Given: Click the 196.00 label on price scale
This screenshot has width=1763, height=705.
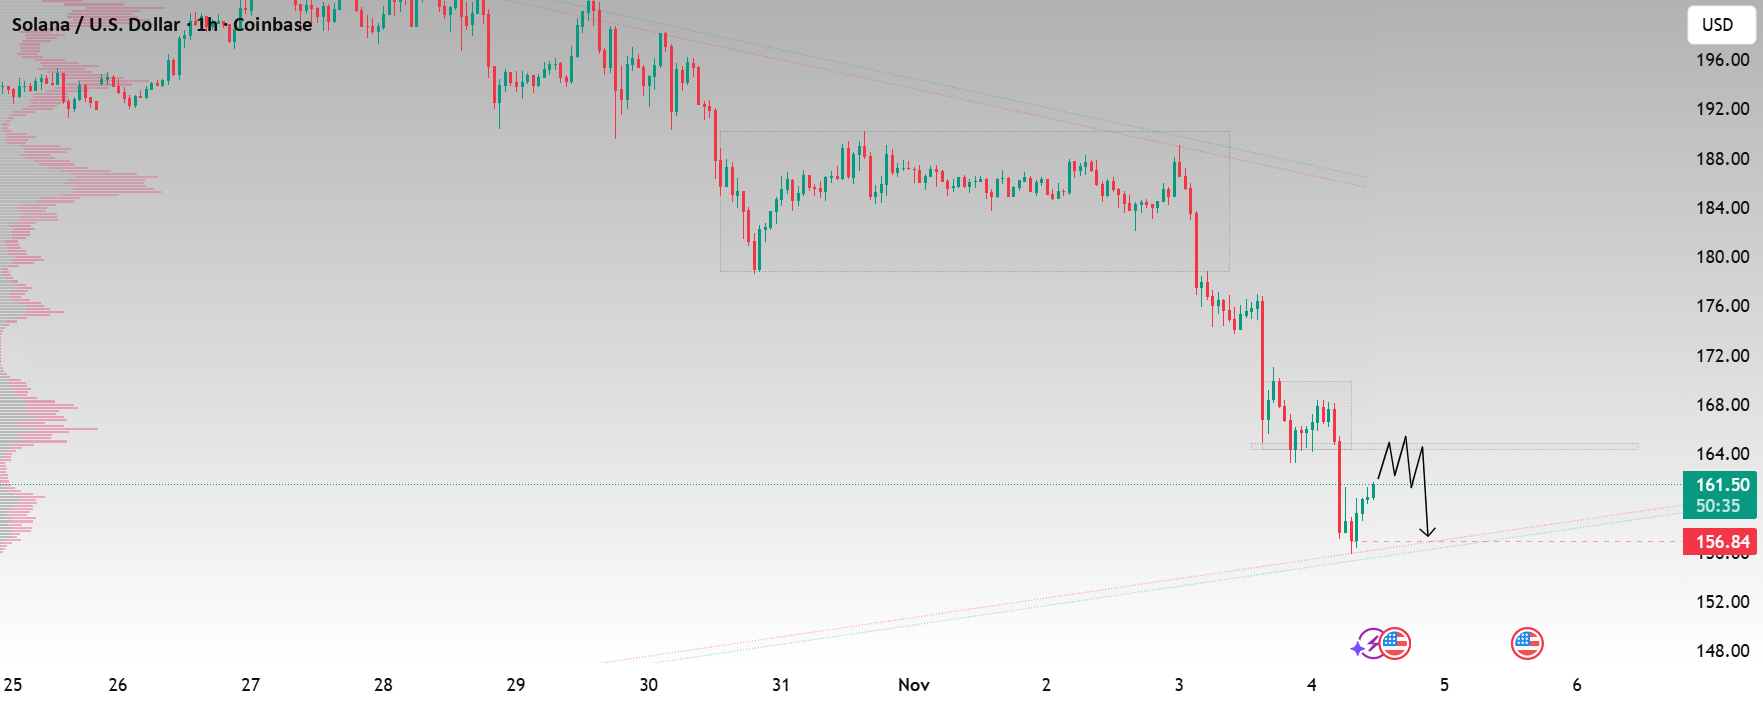Looking at the screenshot, I should (x=1722, y=60).
